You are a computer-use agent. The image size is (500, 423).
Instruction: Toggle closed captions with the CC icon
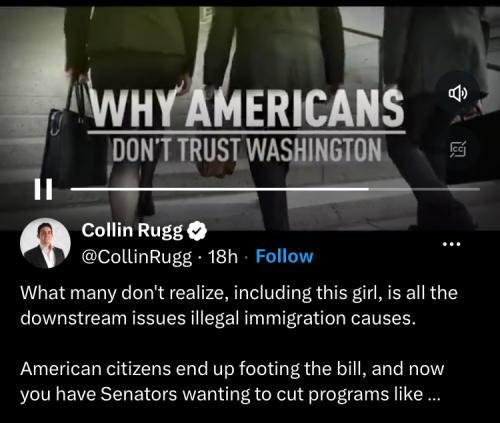458,149
